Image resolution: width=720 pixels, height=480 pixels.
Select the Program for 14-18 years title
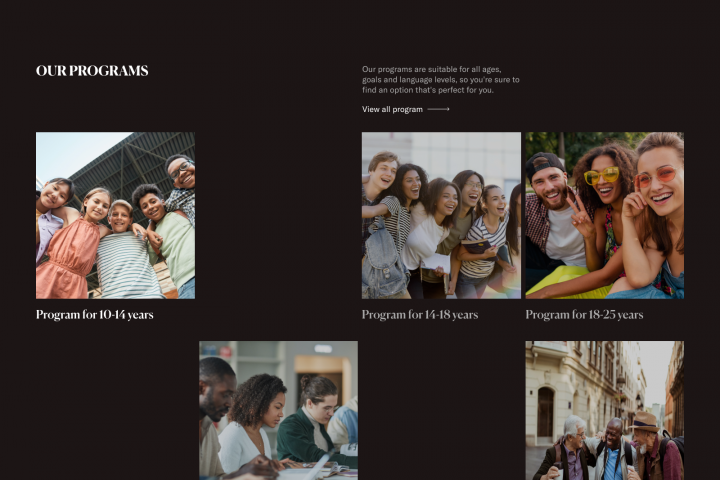[x=420, y=315]
